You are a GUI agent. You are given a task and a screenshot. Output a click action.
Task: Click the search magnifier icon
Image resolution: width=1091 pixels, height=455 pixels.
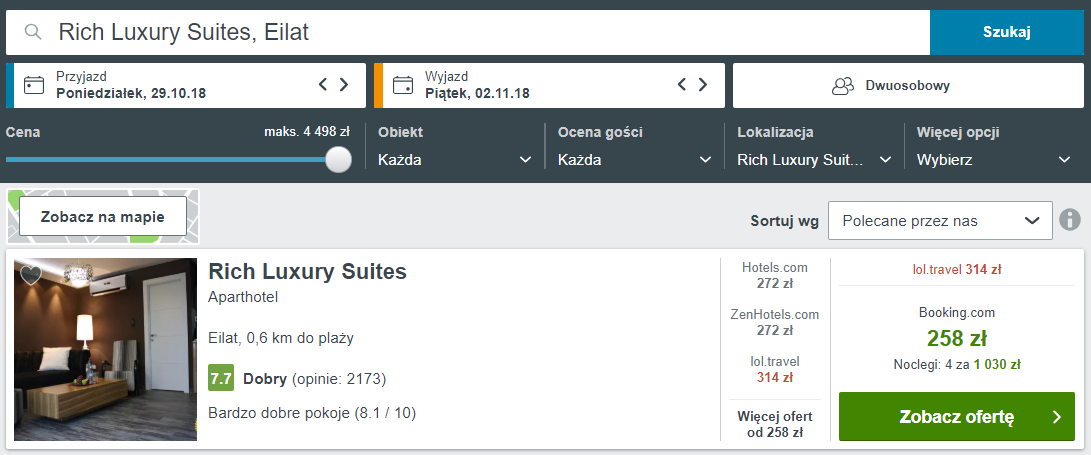tap(33, 32)
